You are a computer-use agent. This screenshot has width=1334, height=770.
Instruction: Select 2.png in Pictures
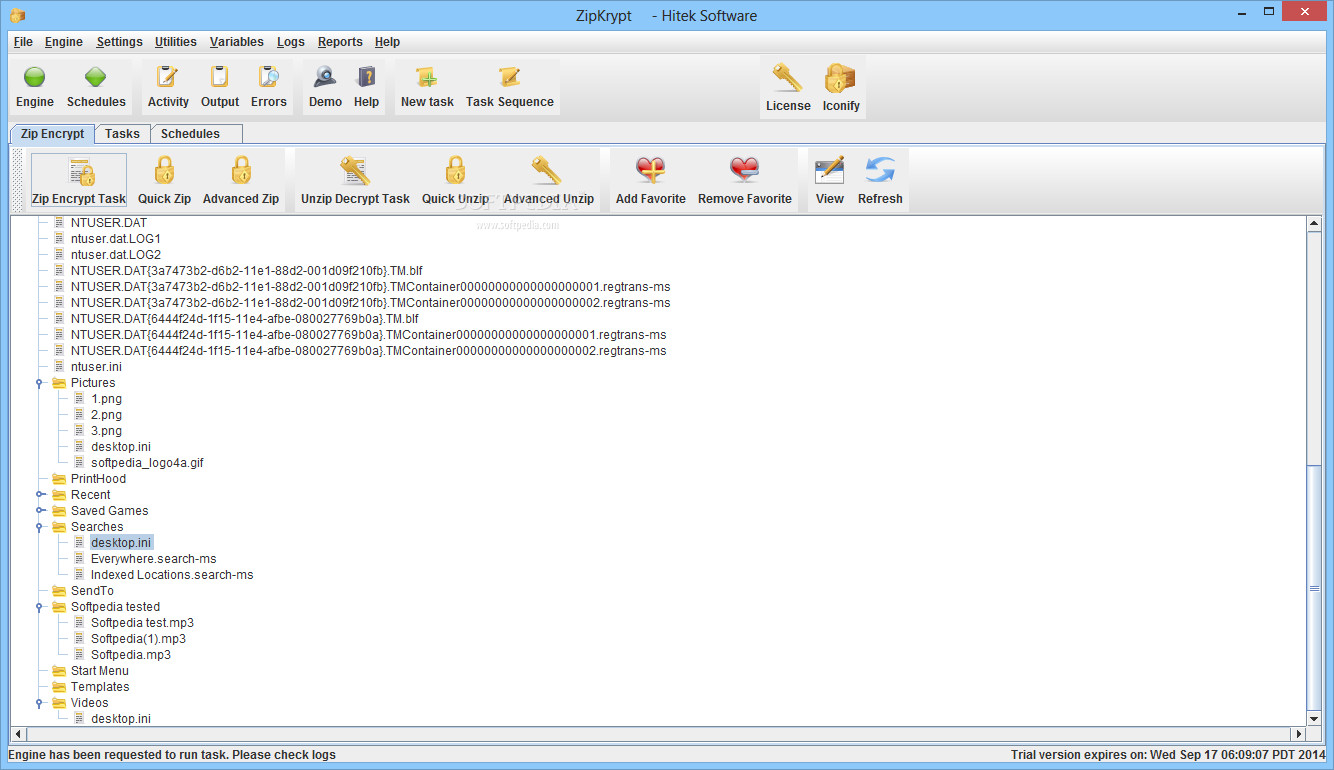coord(106,415)
